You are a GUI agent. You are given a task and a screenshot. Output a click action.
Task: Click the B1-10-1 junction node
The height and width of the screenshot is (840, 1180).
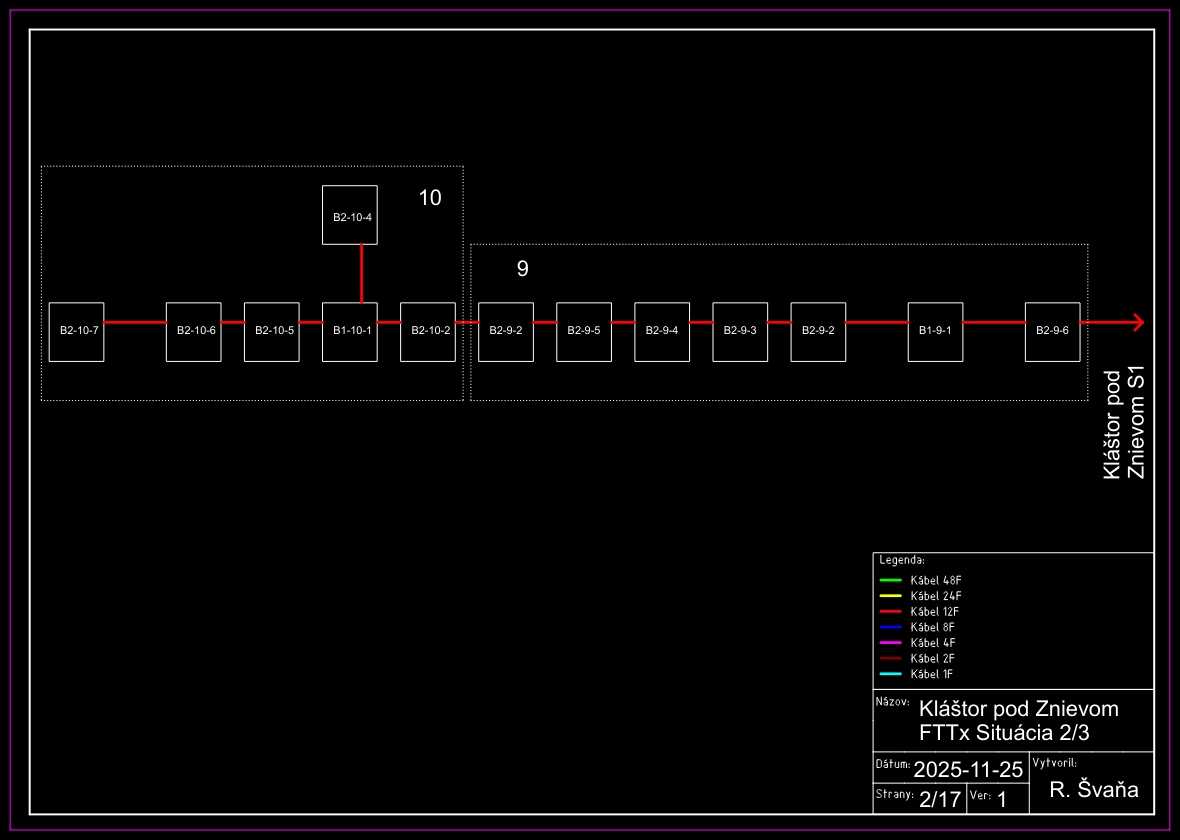point(350,331)
